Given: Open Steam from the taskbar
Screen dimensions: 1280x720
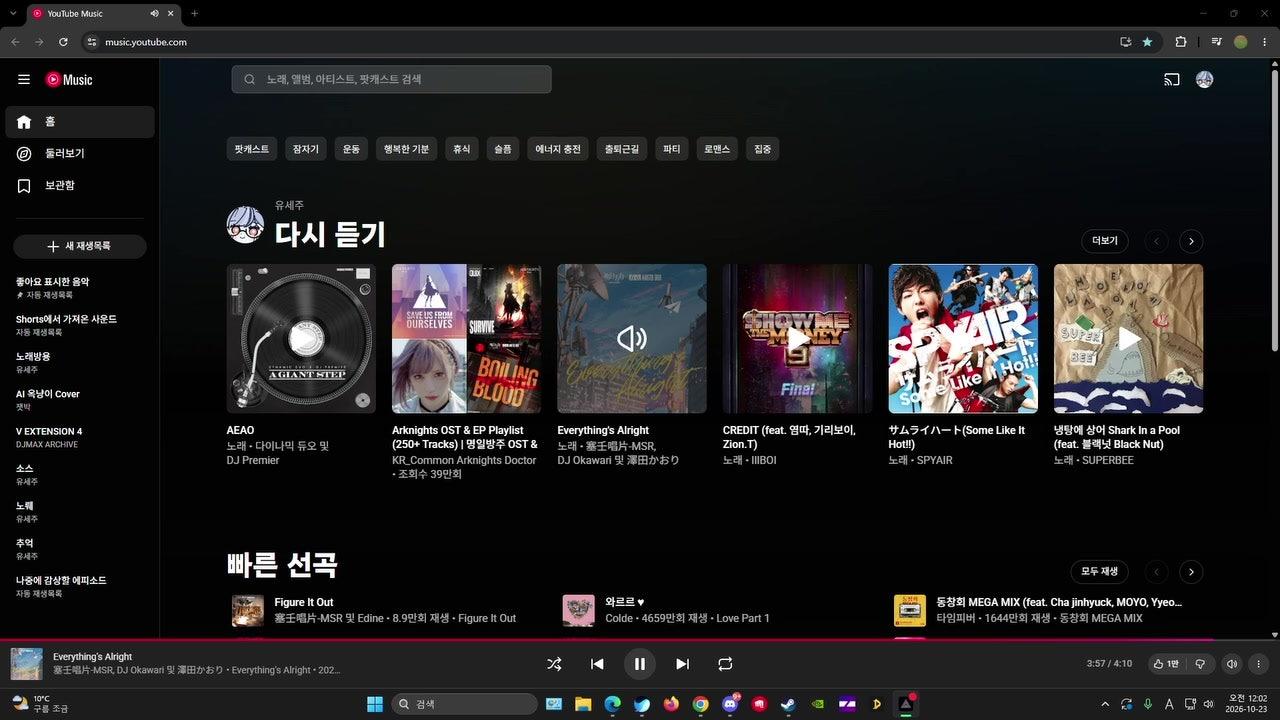Looking at the screenshot, I should pos(789,704).
